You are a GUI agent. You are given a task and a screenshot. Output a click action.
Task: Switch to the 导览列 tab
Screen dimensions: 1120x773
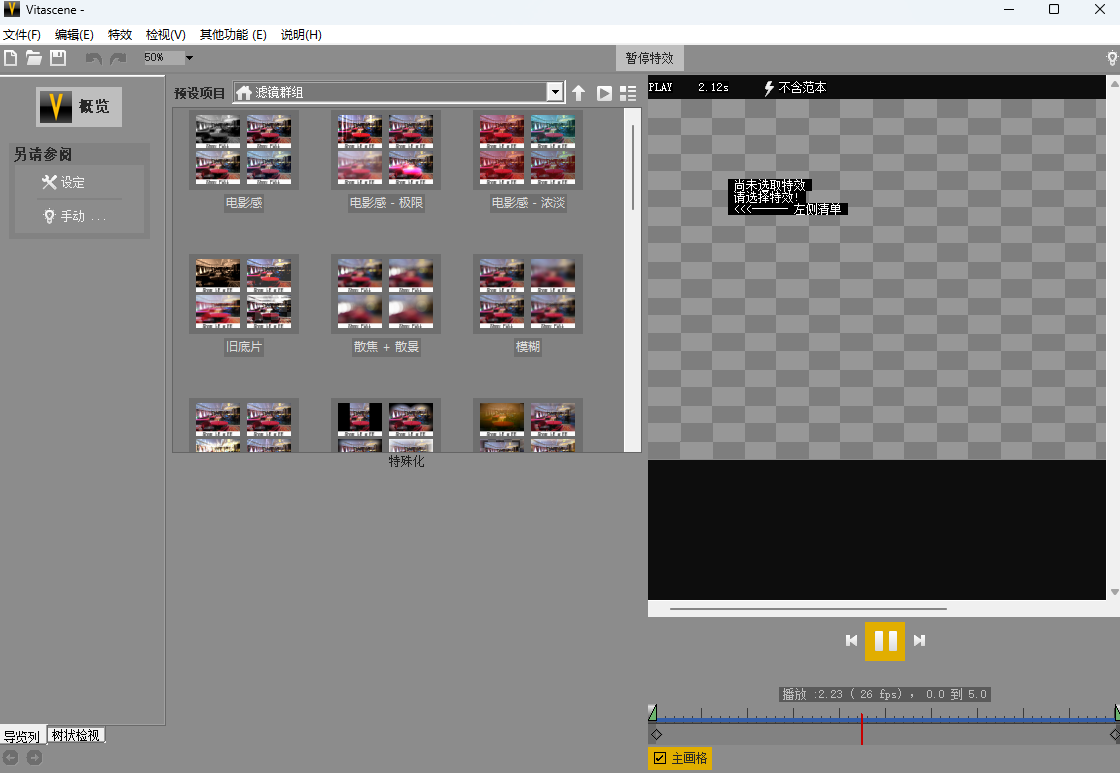point(21,736)
